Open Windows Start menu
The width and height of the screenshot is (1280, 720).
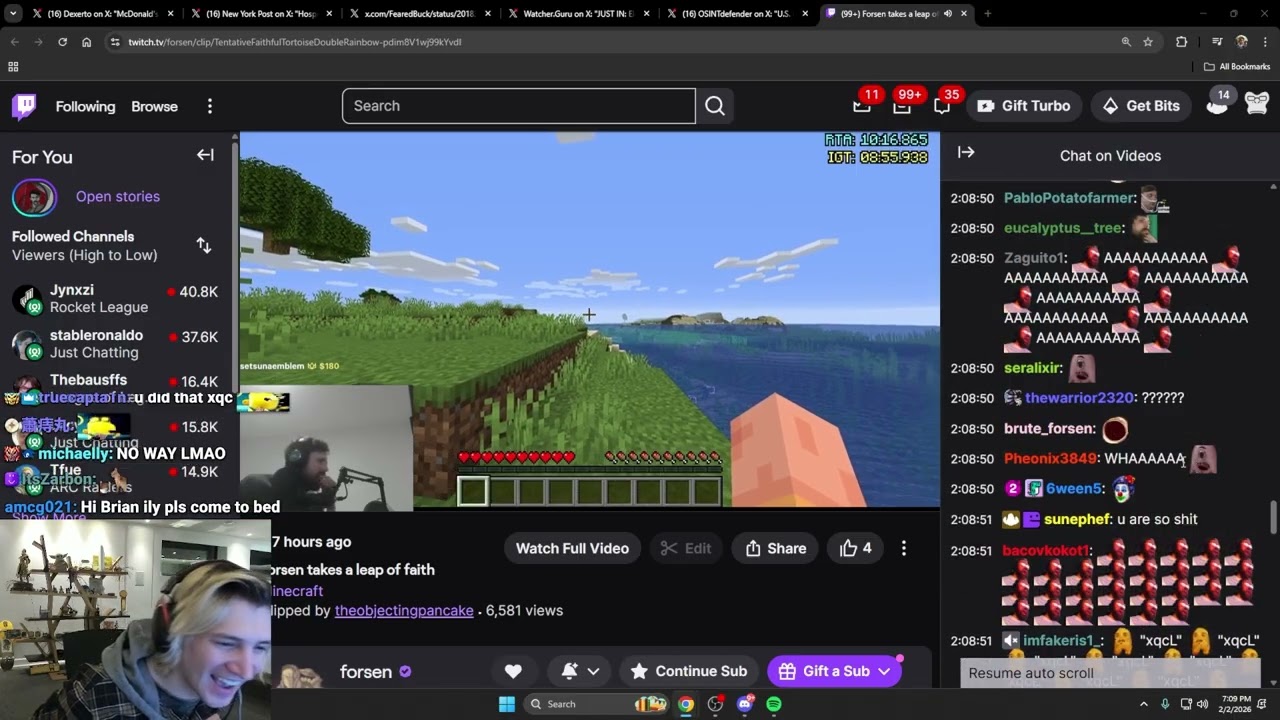click(507, 704)
